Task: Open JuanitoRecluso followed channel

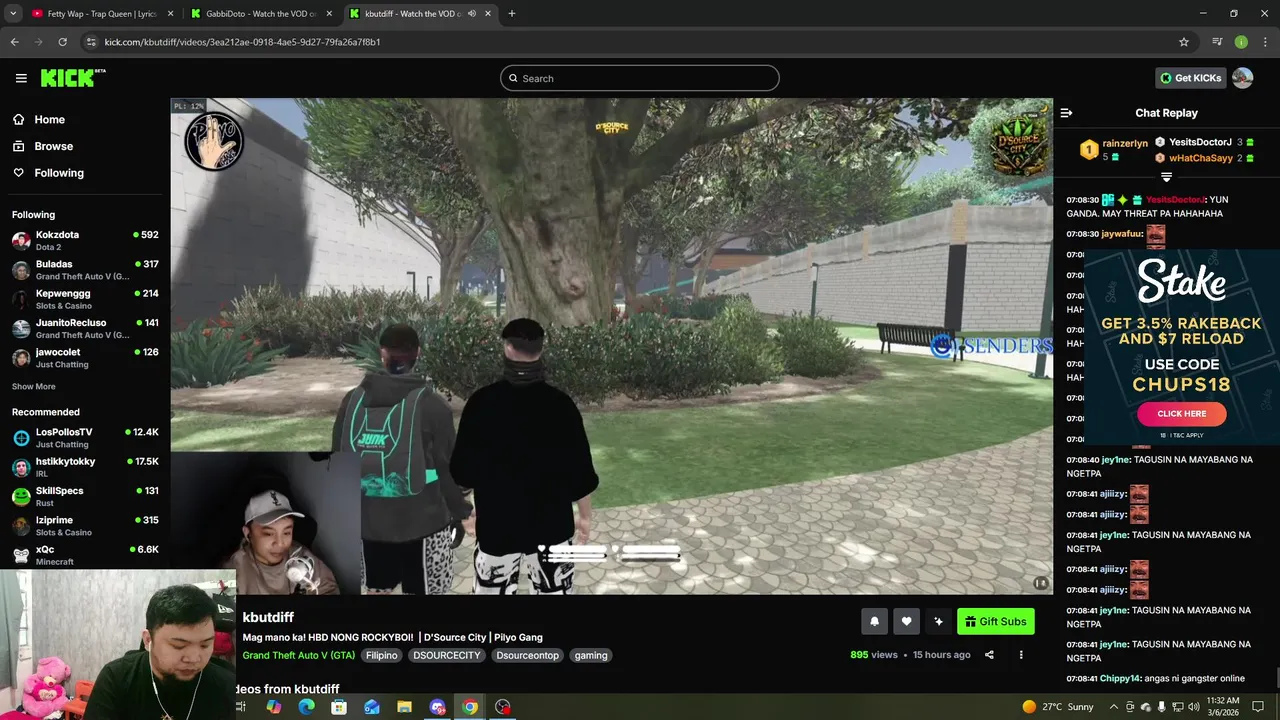Action: [85, 328]
